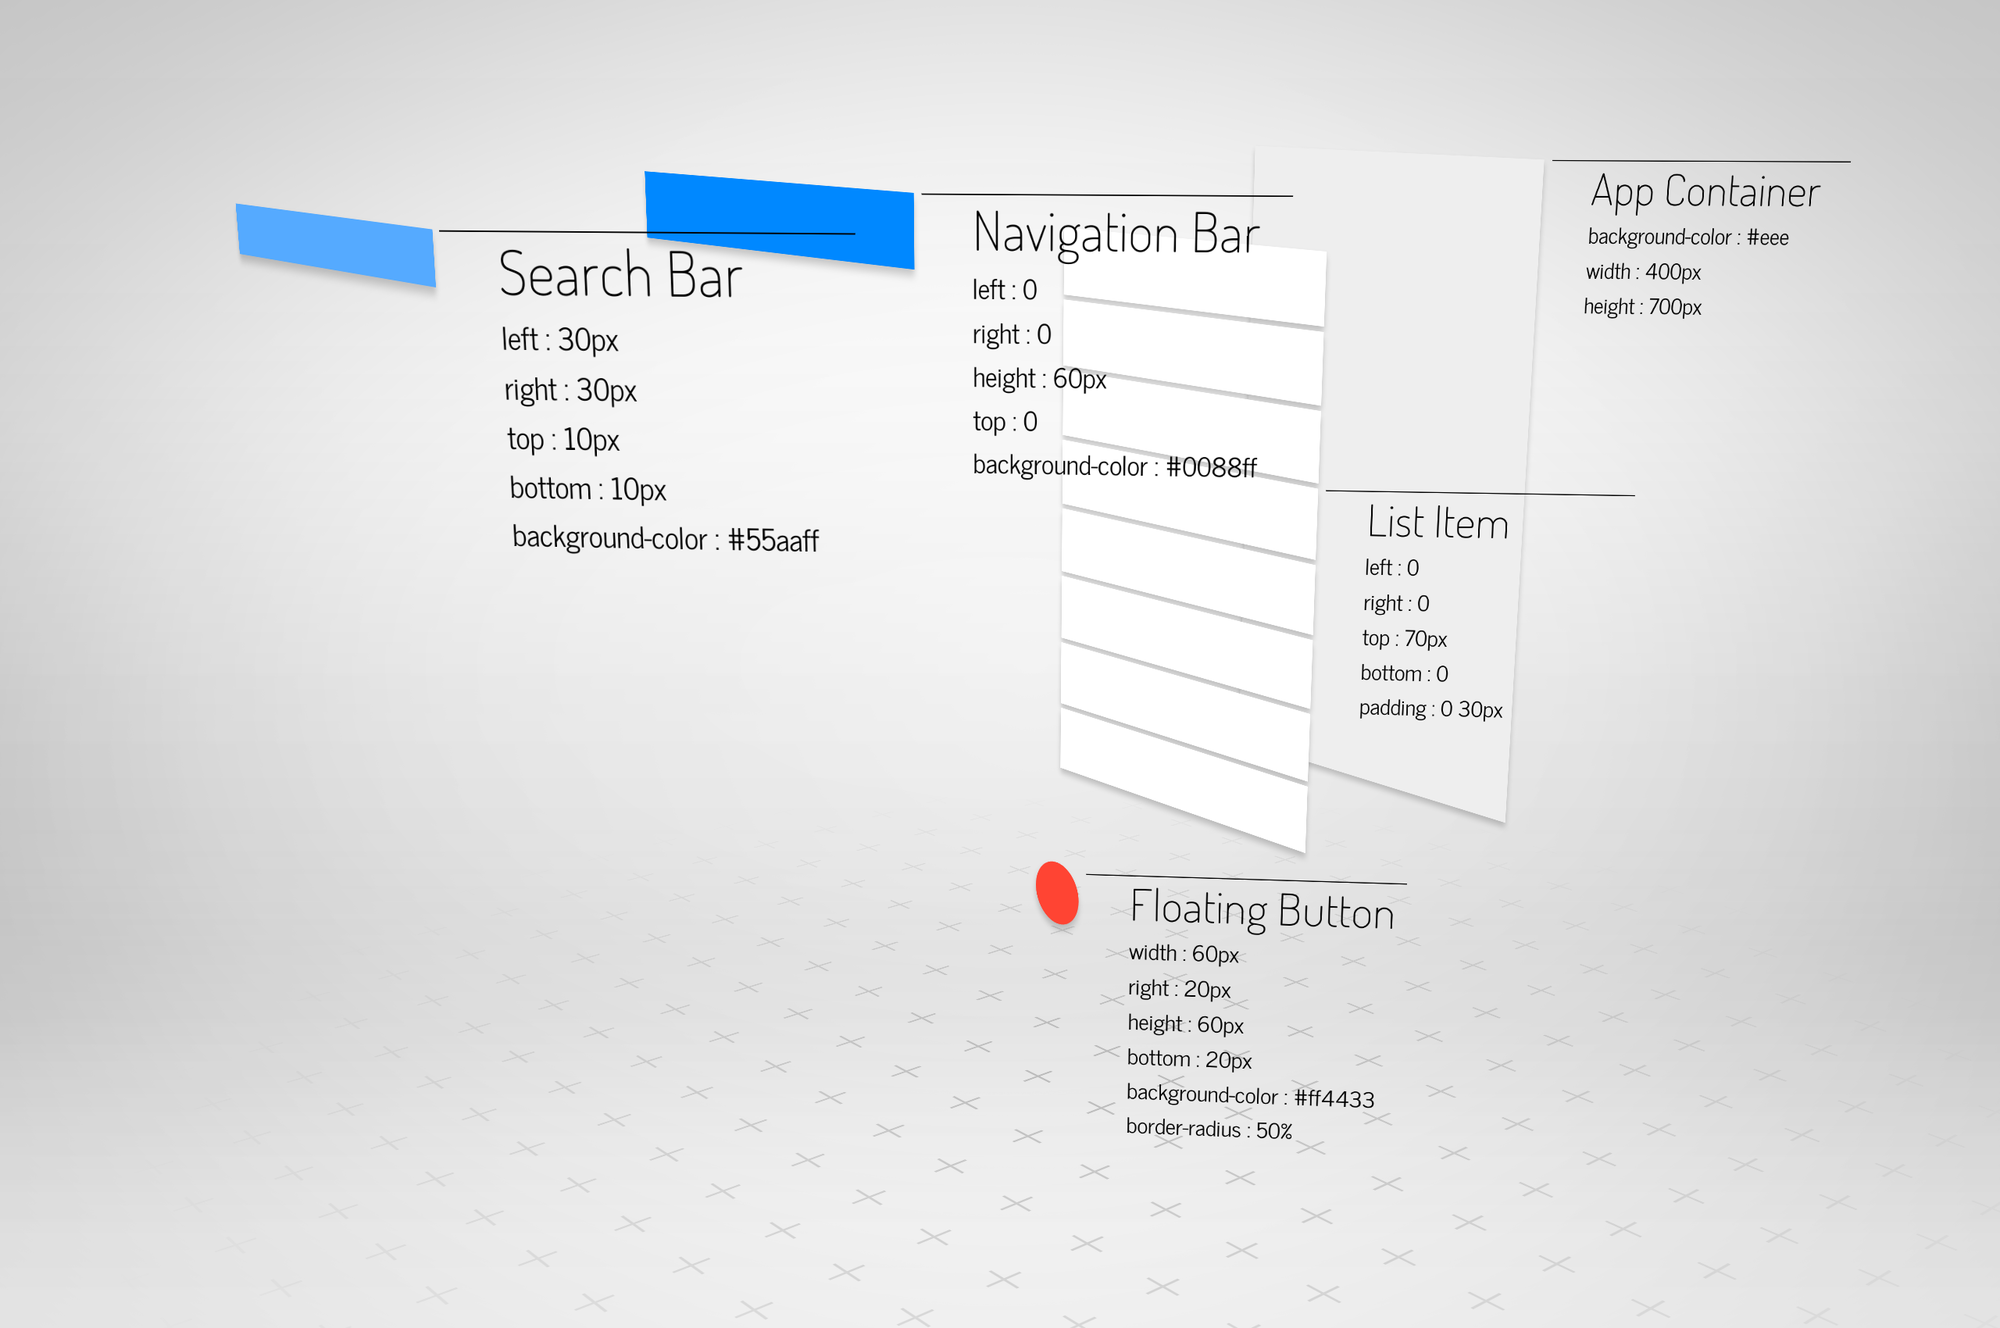Viewport: 2000px width, 1328px height.
Task: Click the border-radius : 50% property
Action: (1208, 1129)
